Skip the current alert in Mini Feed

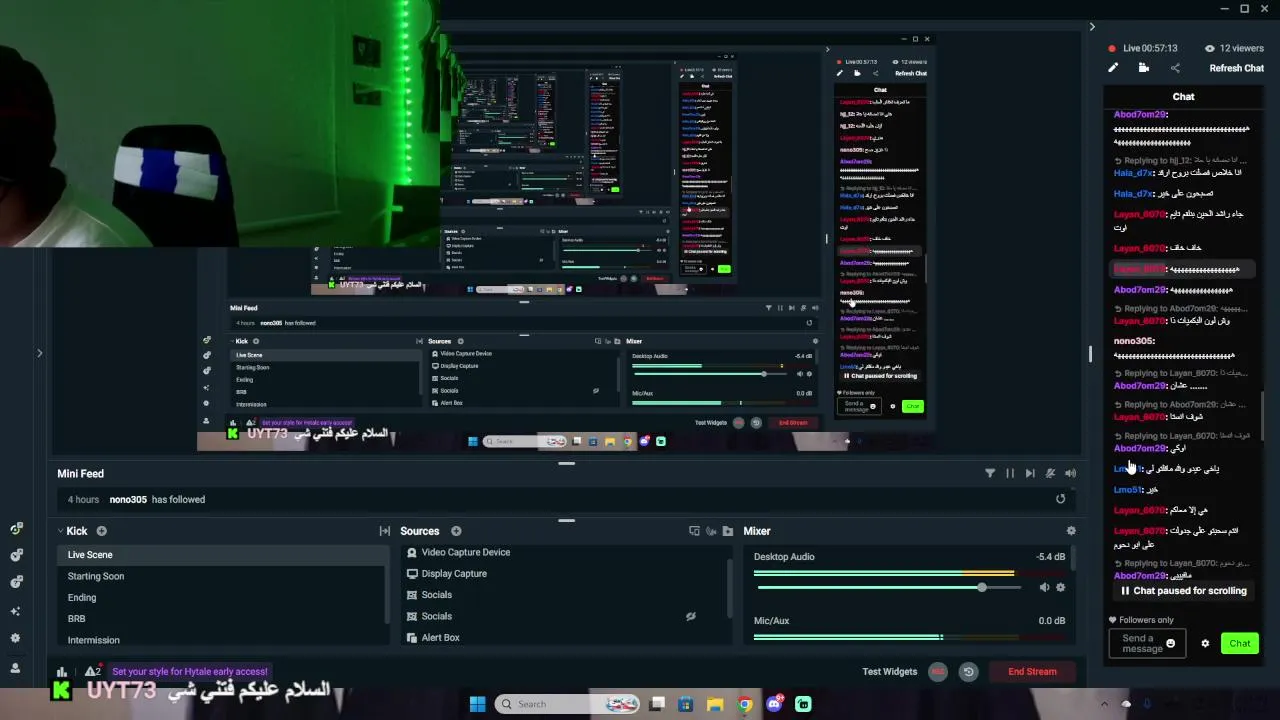coord(1030,474)
